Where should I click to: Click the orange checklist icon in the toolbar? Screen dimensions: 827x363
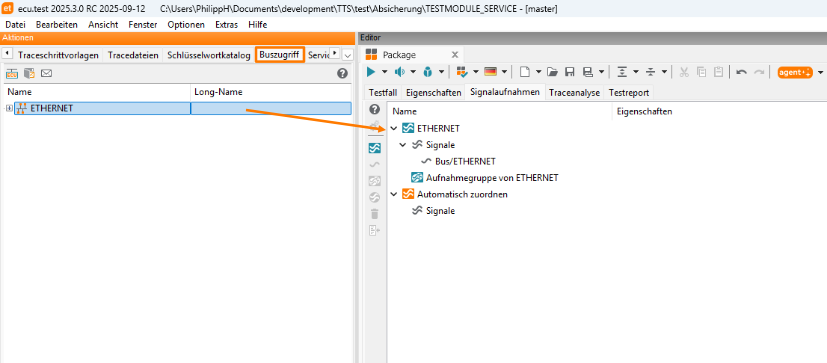[462, 72]
